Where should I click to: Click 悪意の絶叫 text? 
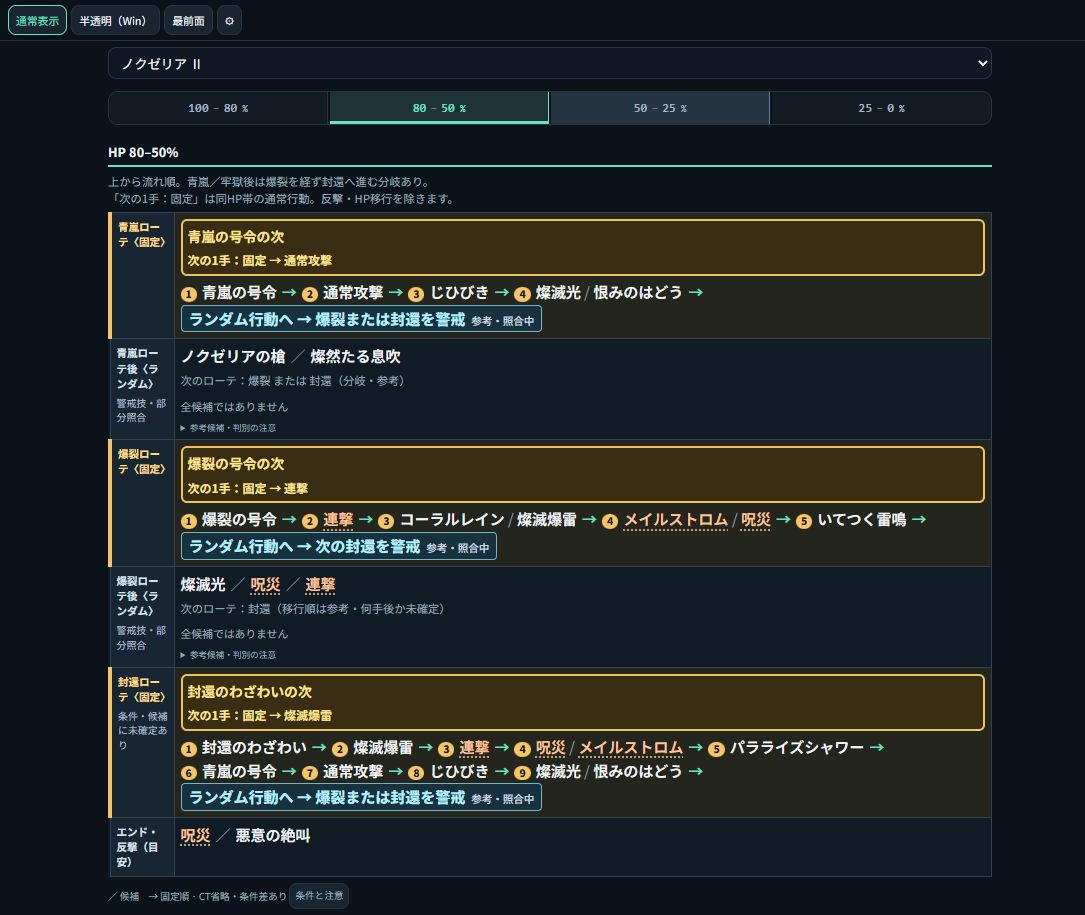pyautogui.click(x=273, y=836)
